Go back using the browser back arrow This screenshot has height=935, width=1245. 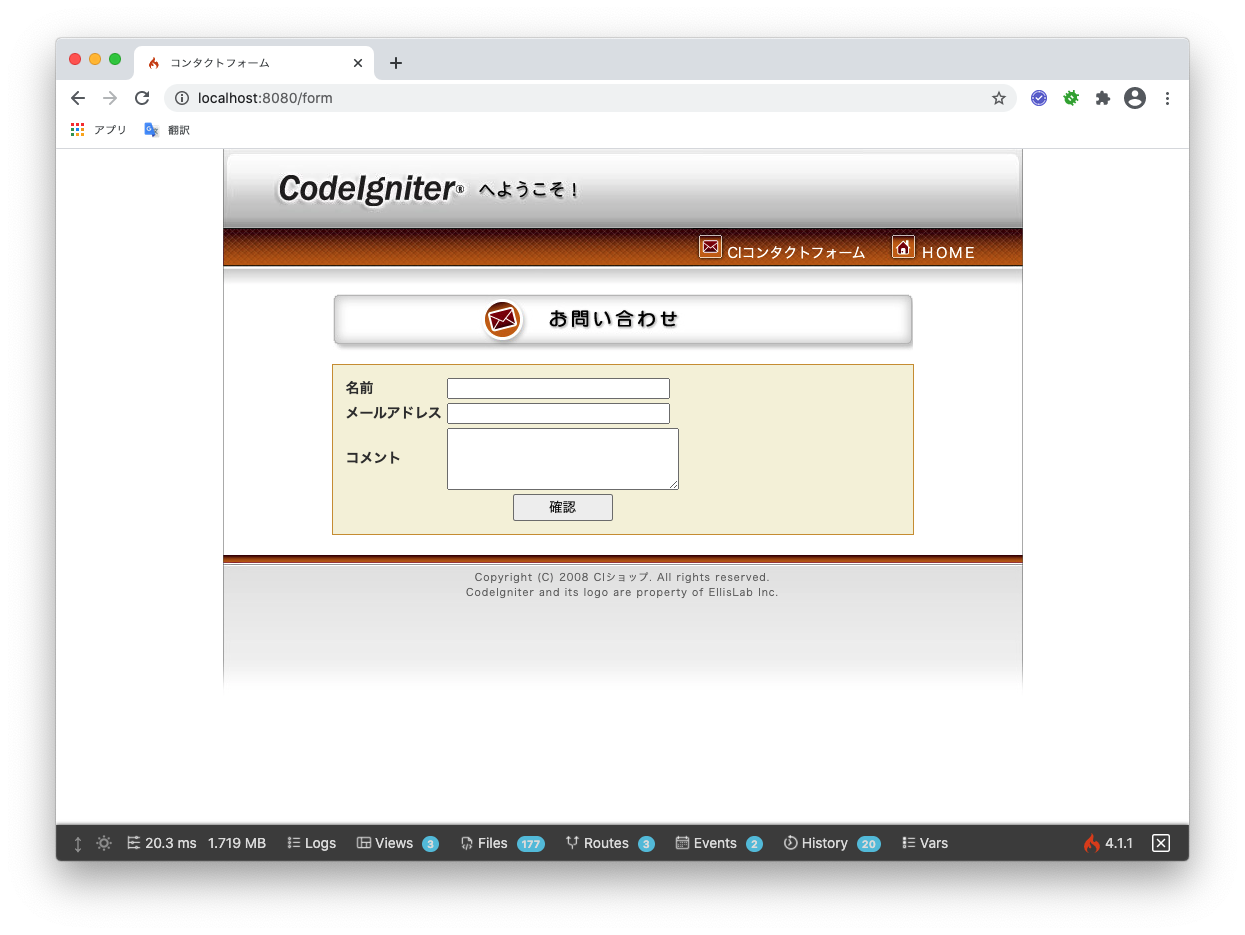click(x=78, y=98)
